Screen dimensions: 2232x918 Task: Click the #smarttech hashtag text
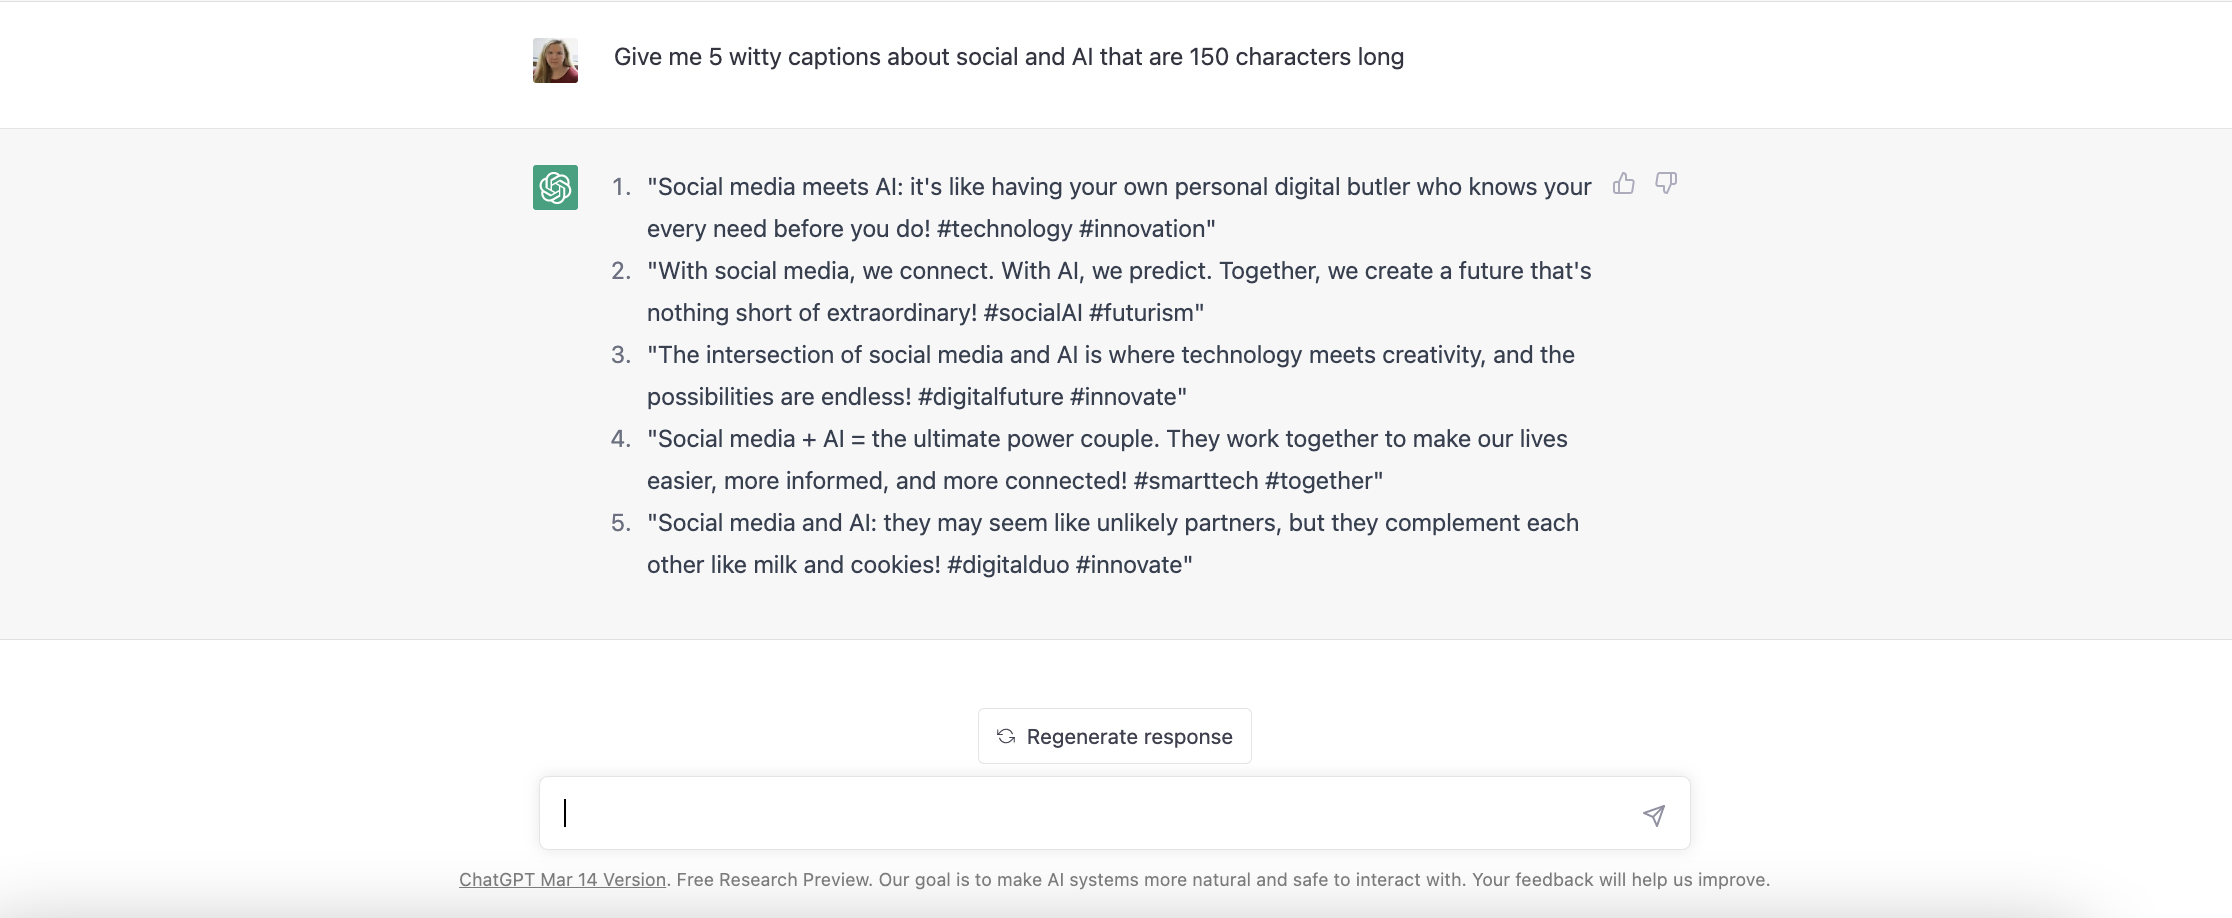(x=1195, y=481)
